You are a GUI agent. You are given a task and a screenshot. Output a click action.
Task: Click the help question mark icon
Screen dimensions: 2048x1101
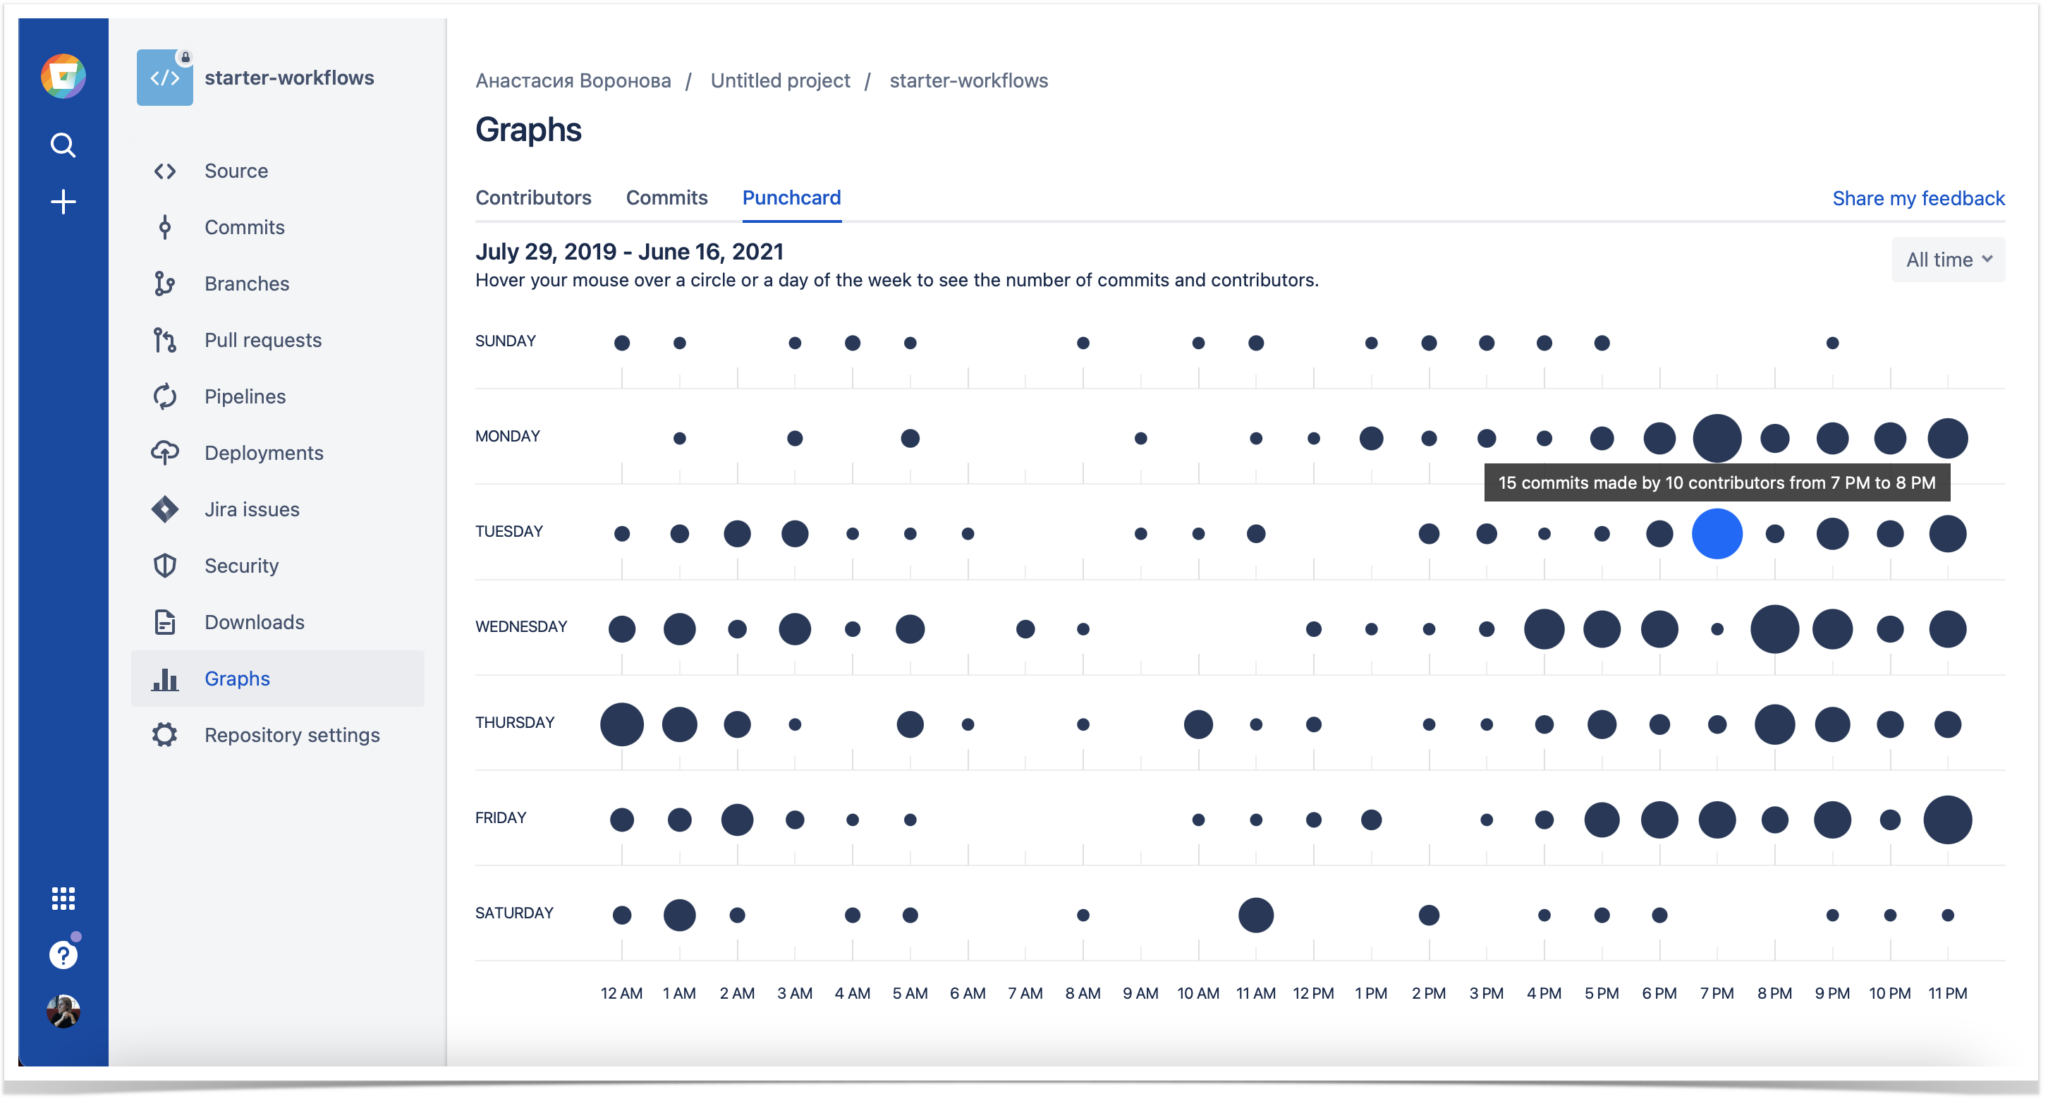coord(63,954)
